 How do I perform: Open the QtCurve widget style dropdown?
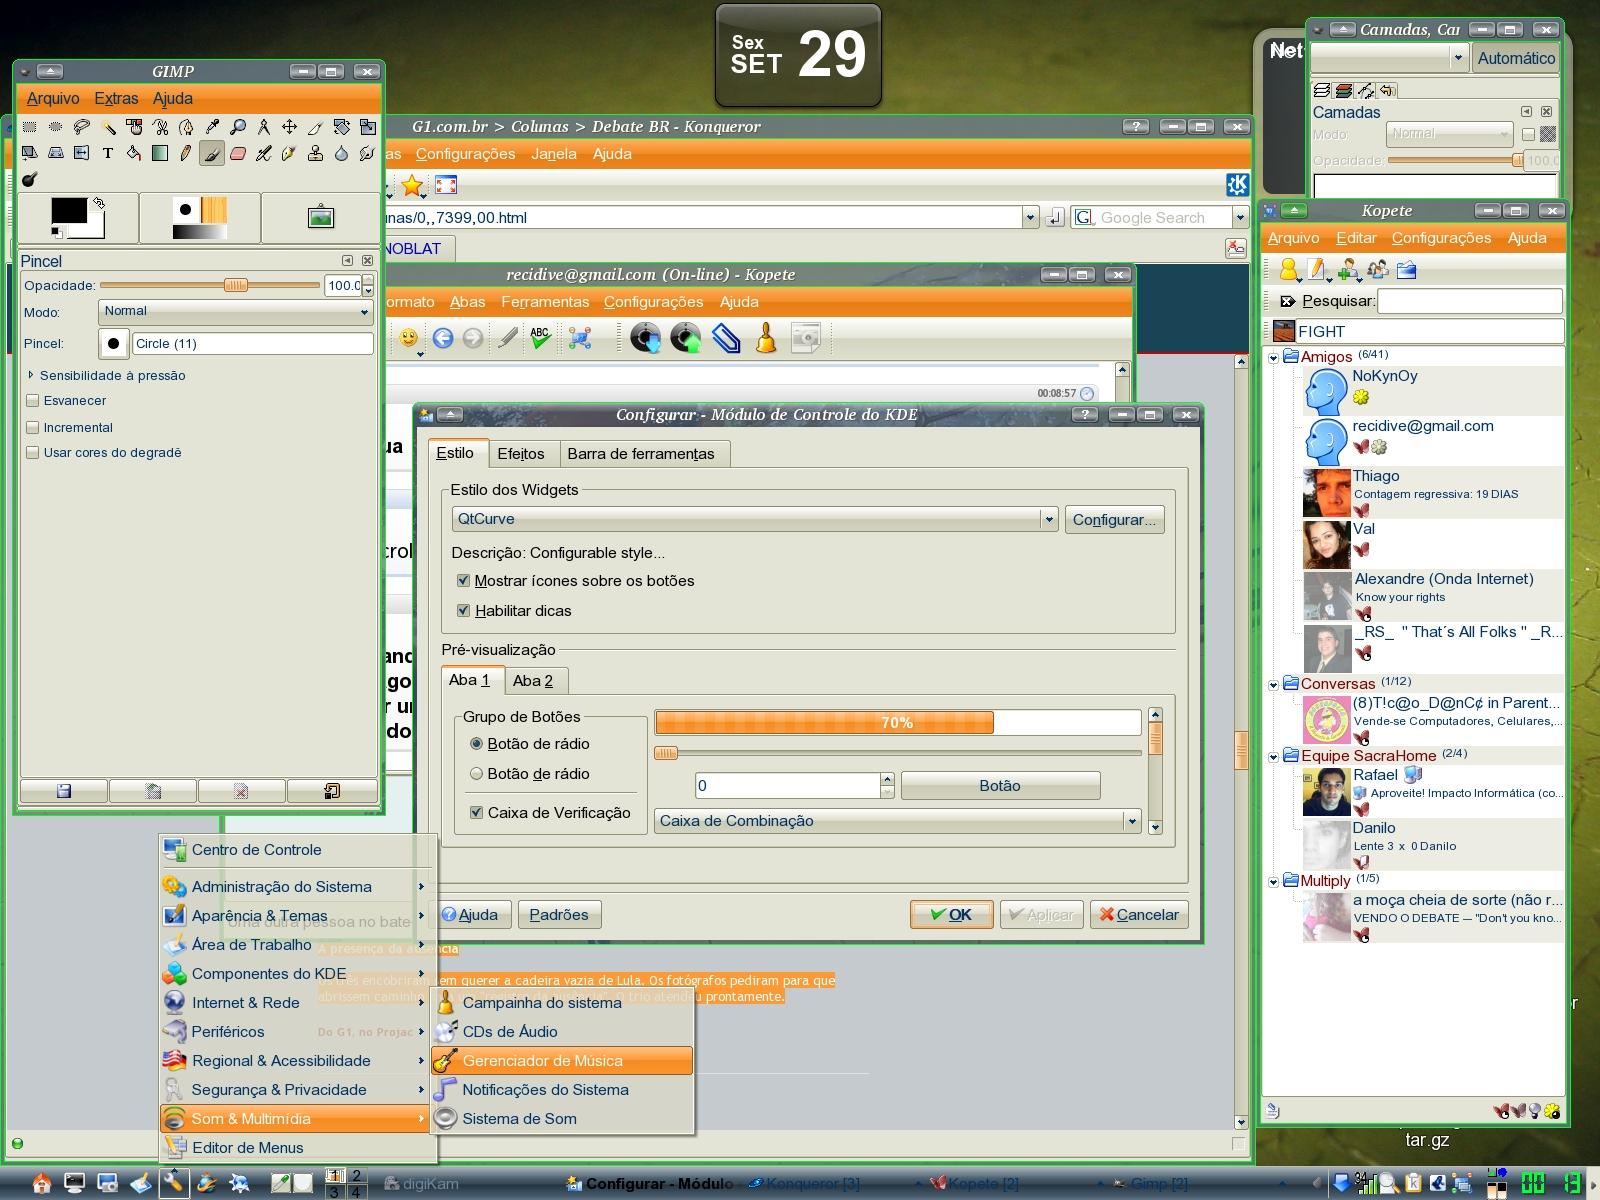755,519
